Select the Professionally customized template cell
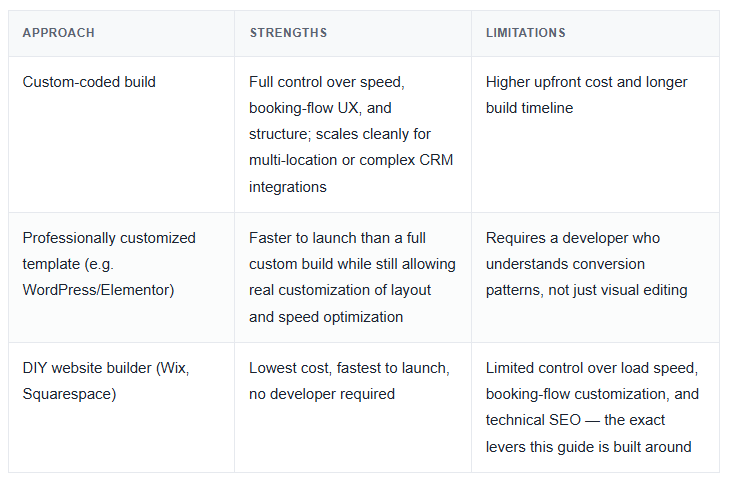The image size is (731, 489). pyautogui.click(x=121, y=277)
